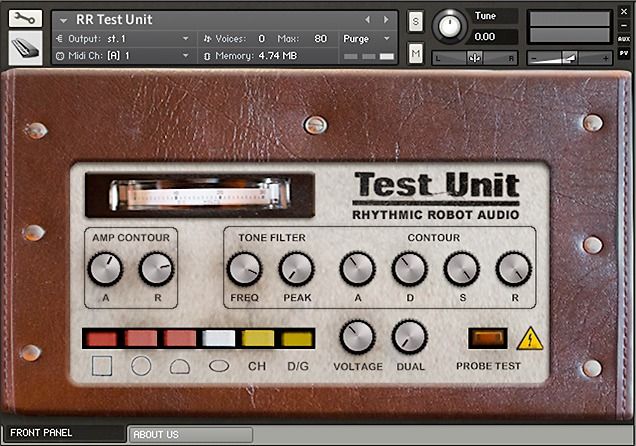The height and width of the screenshot is (446, 636).
Task: Mute the instrument with M button
Action: pos(415,53)
